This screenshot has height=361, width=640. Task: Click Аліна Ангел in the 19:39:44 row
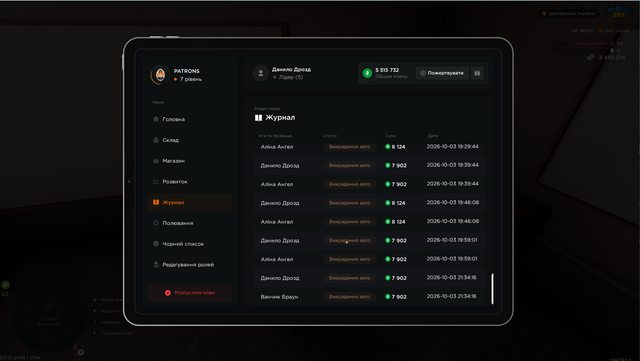coord(277,184)
